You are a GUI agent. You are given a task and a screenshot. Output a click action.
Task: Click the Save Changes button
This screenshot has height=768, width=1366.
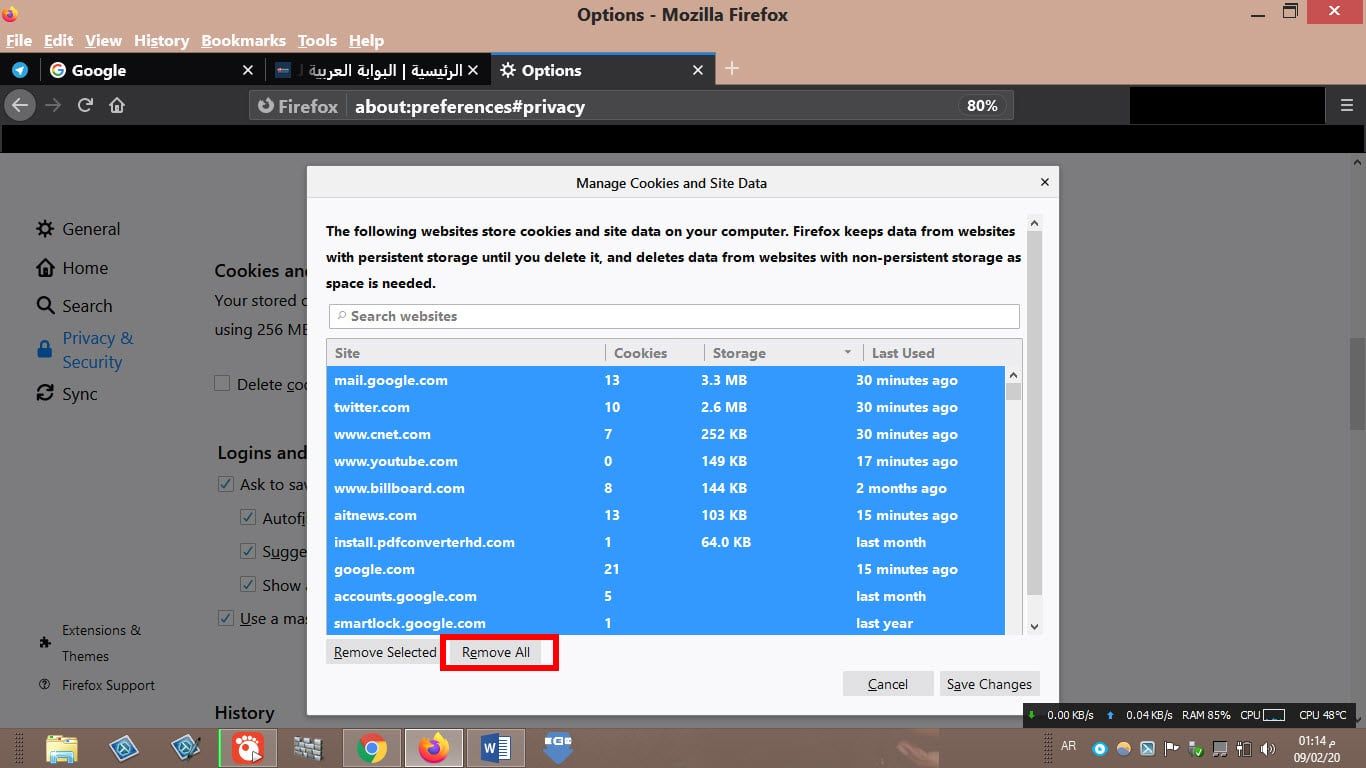click(x=989, y=684)
